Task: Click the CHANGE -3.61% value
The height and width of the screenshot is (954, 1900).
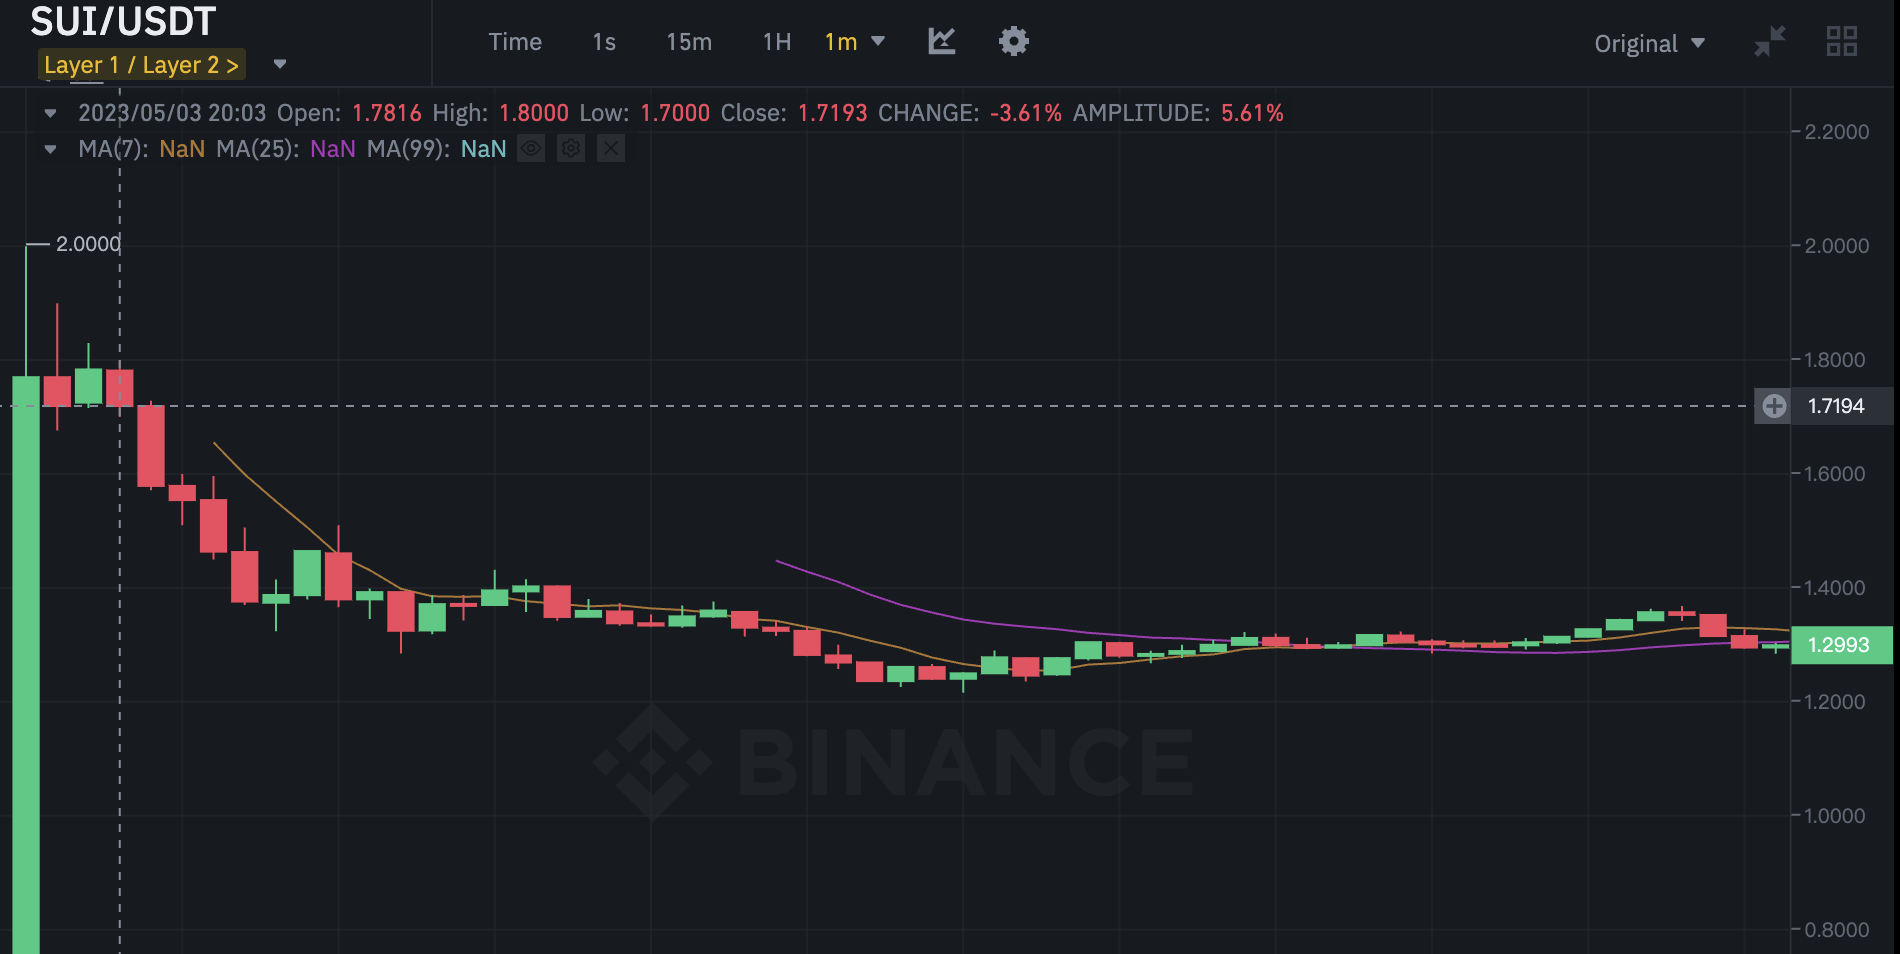Action: pyautogui.click(x=1026, y=113)
